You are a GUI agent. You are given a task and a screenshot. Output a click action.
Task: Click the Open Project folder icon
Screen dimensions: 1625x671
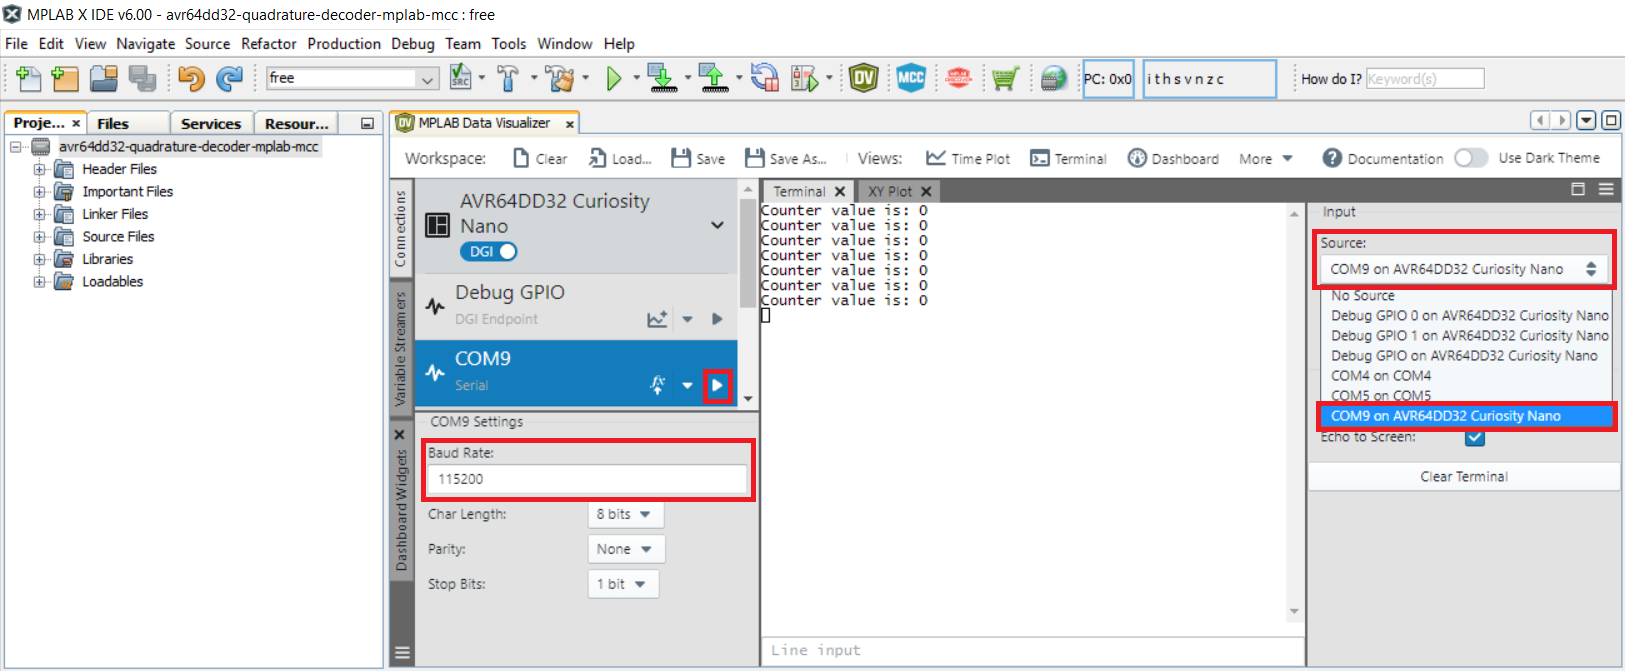click(104, 78)
